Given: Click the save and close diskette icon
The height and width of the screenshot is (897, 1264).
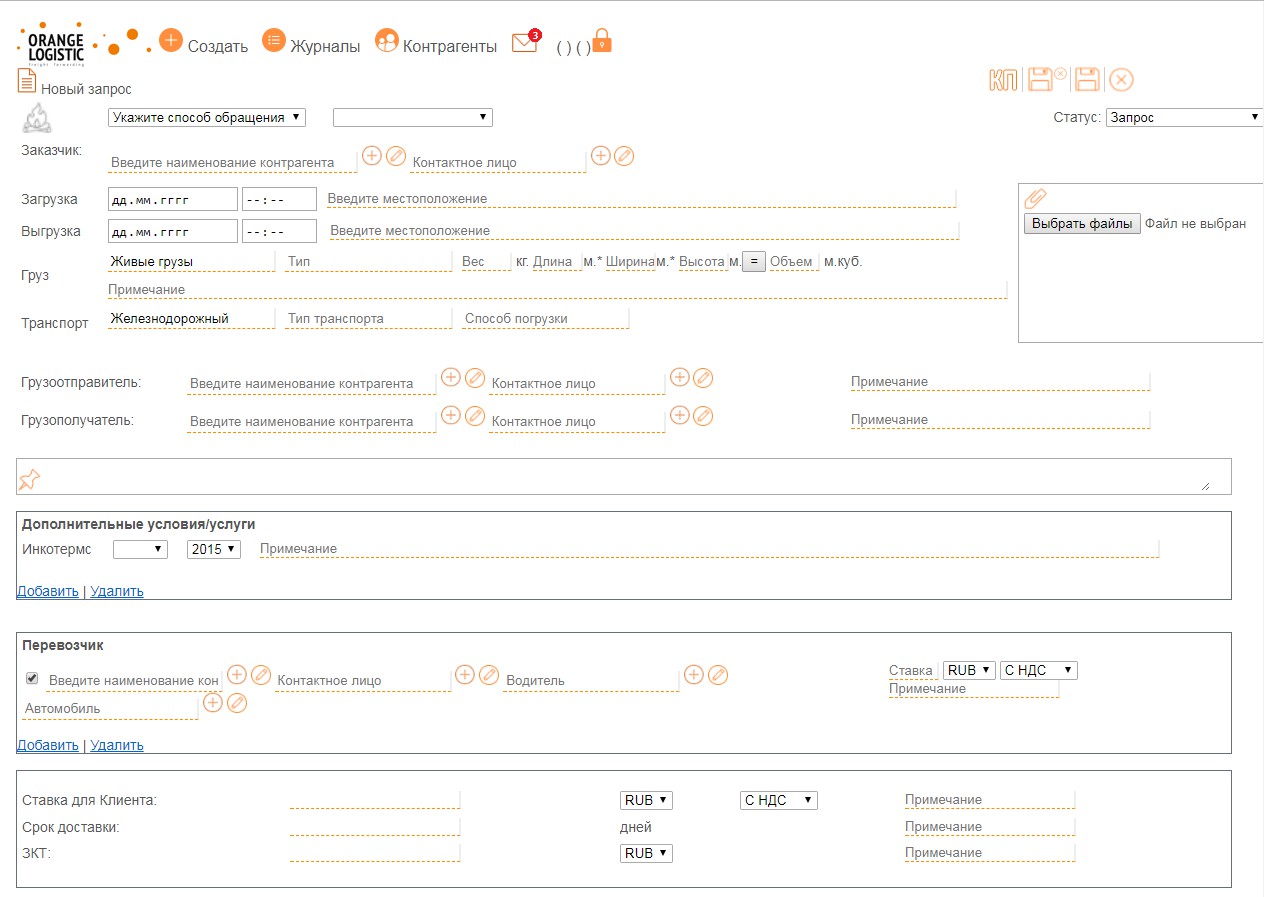Looking at the screenshot, I should [x=1047, y=80].
